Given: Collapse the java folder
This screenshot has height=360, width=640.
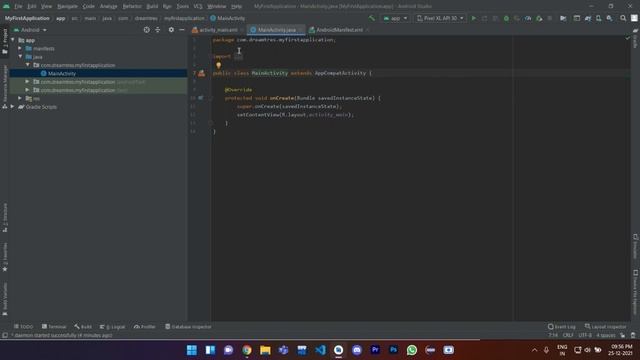Looking at the screenshot, I should tap(20, 57).
